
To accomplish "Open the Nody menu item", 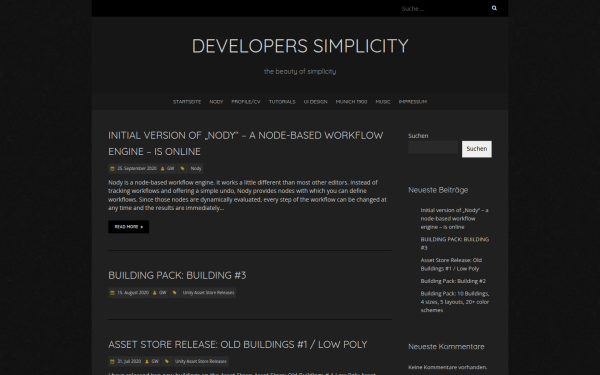I will coord(216,102).
